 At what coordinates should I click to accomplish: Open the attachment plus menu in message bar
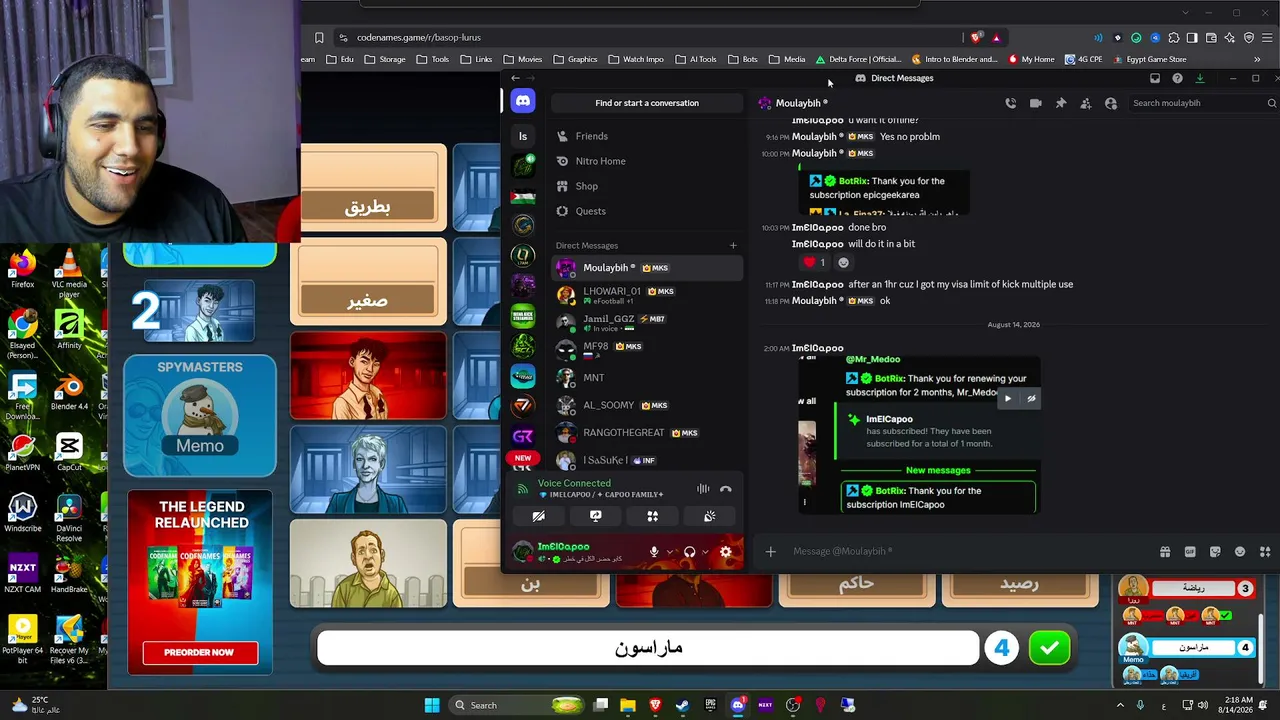click(x=770, y=551)
